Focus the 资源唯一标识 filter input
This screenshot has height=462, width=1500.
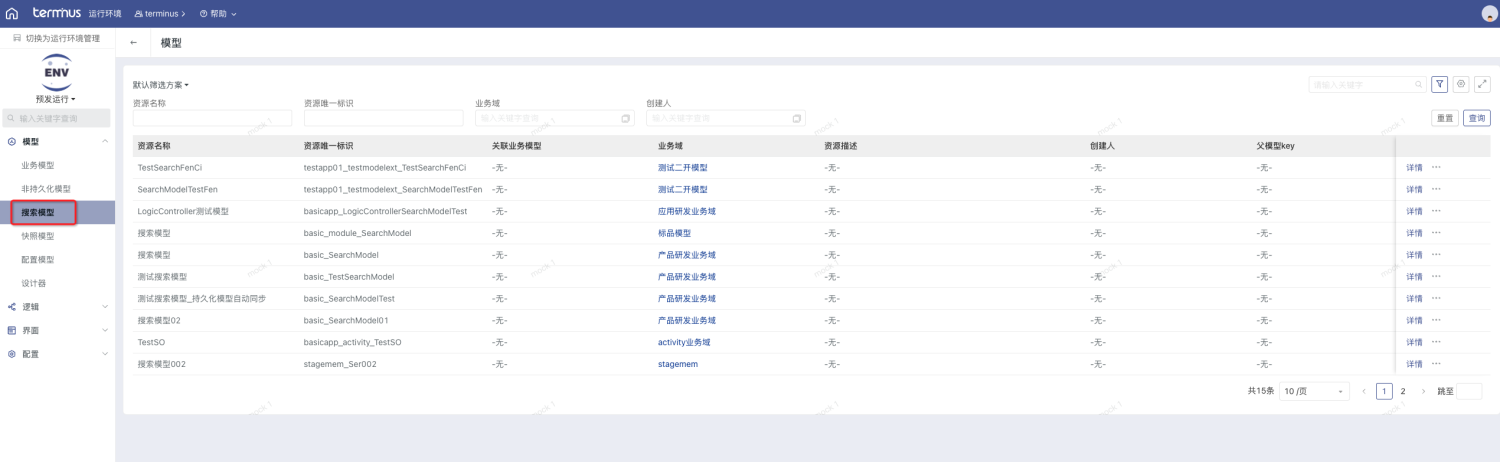tap(383, 118)
